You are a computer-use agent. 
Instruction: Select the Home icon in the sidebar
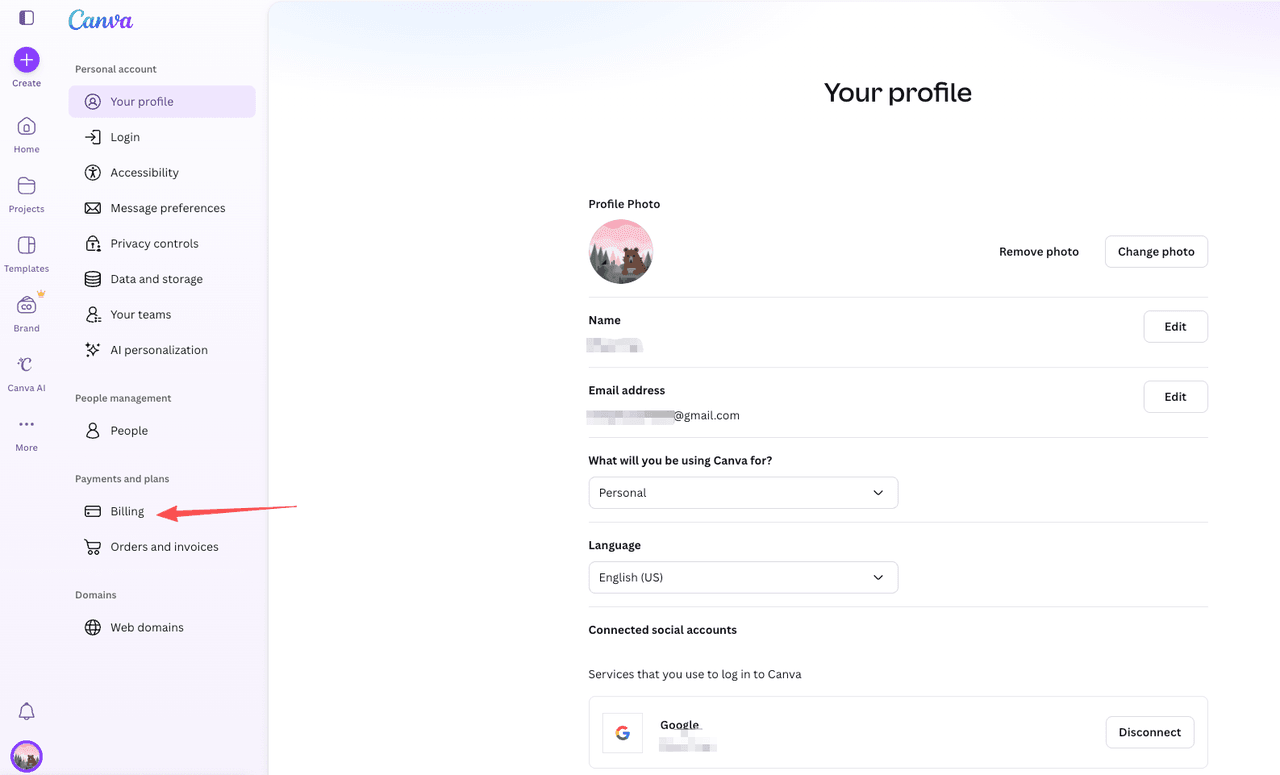click(x=25, y=127)
